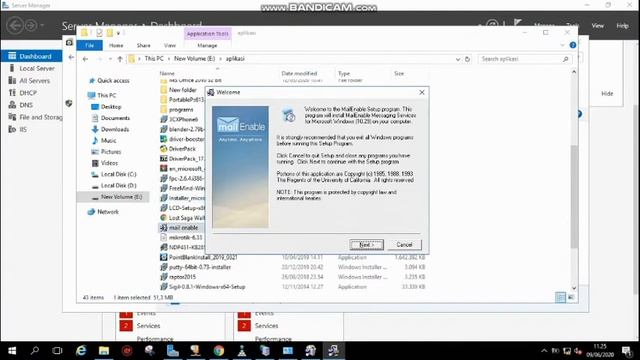Select the 'raptor2015' file
Screen dimensions: 640x360
click(182, 277)
